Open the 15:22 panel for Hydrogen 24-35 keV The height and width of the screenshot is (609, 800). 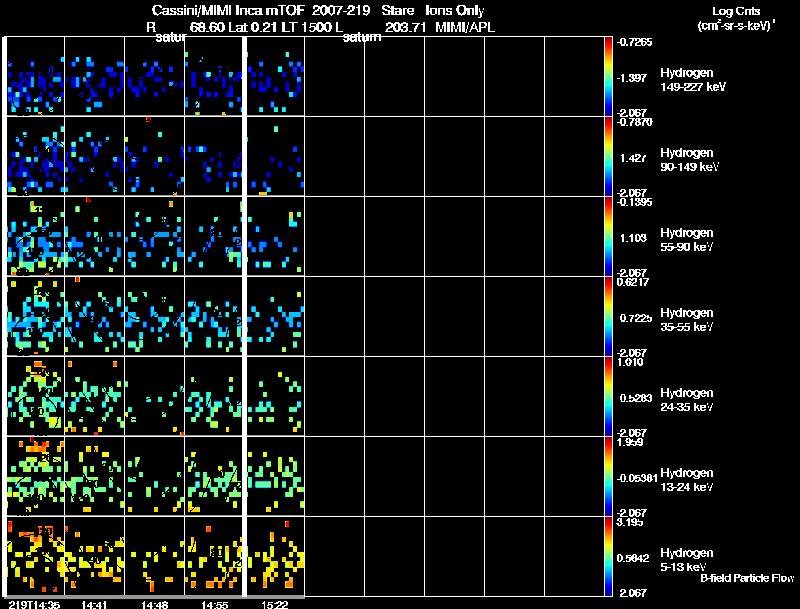click(276, 396)
